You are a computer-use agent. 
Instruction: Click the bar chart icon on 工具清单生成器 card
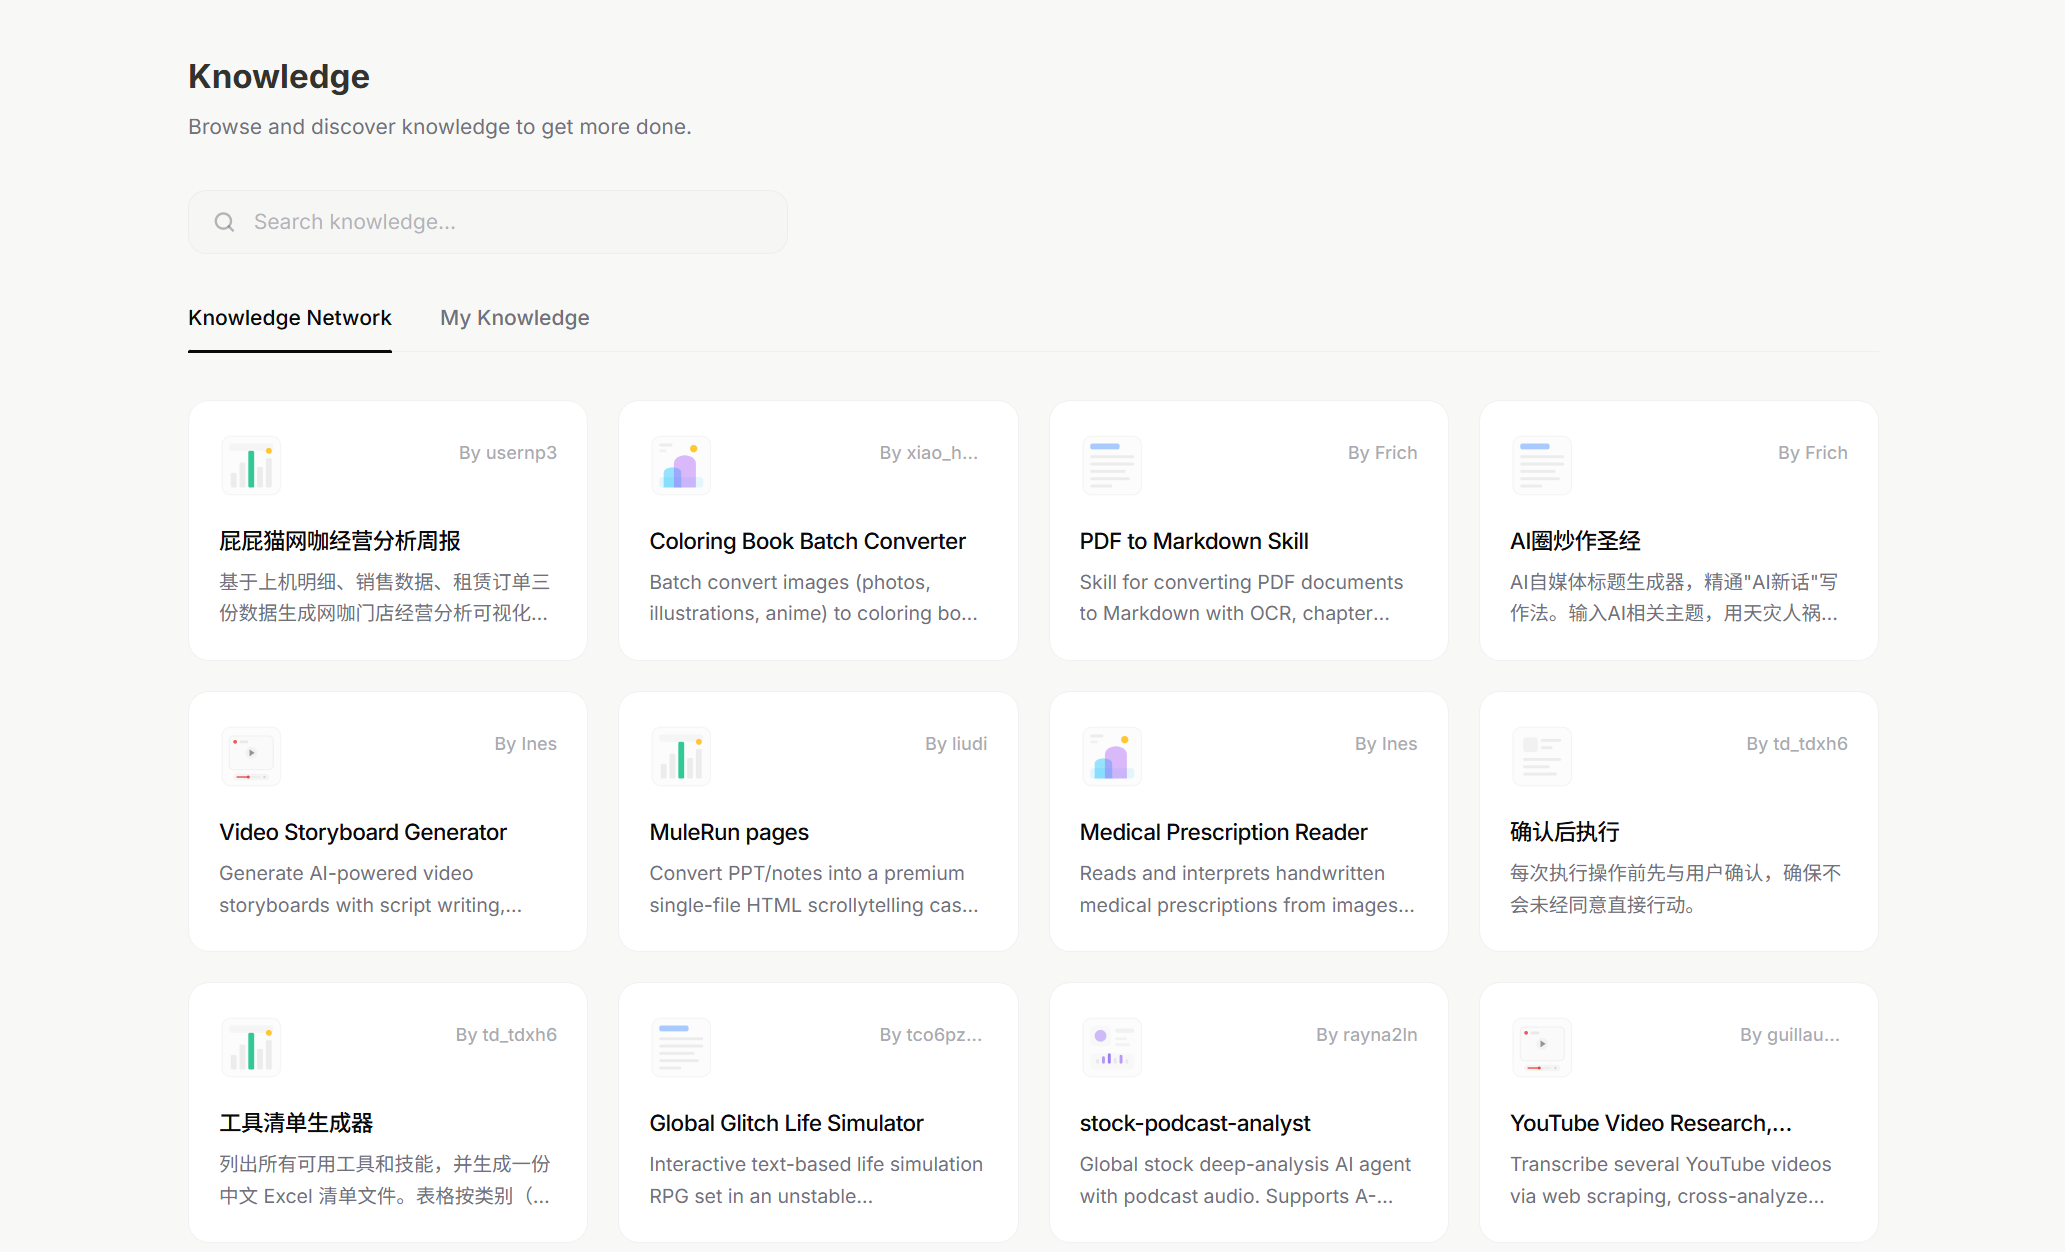tap(250, 1047)
